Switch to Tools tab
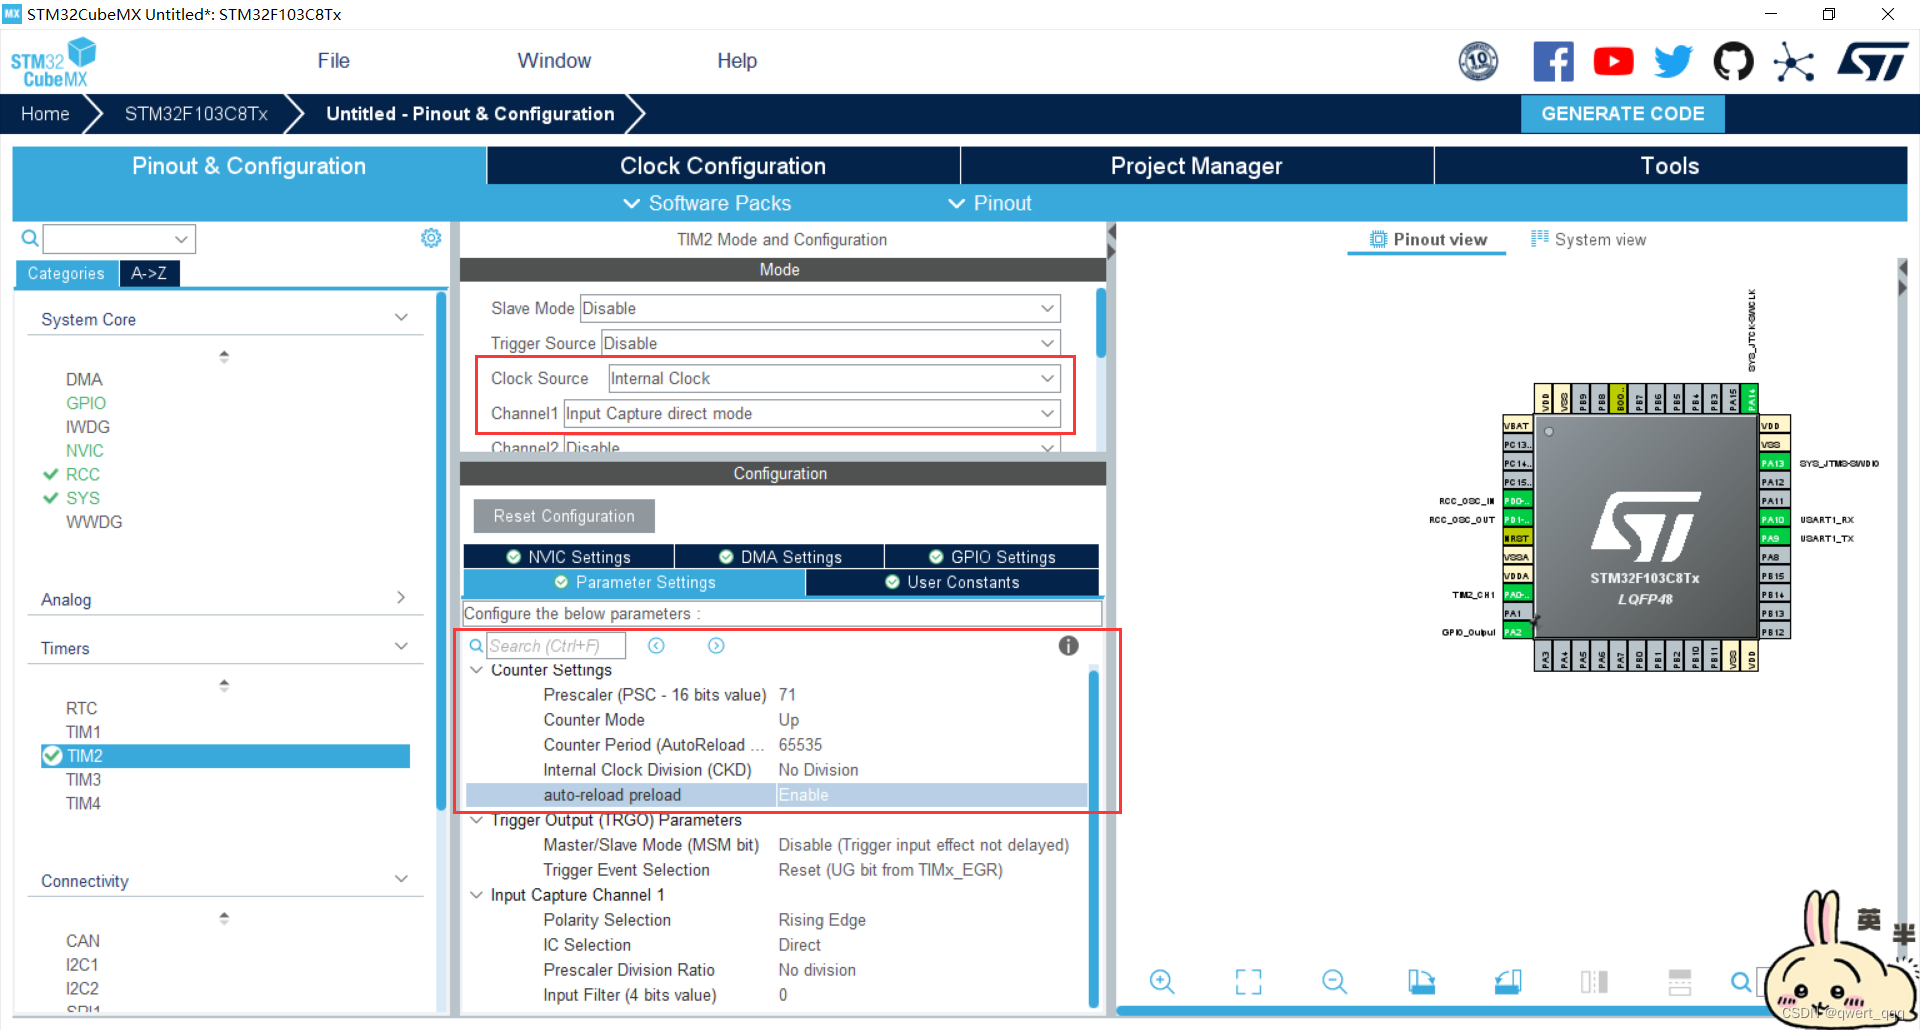 (x=1670, y=166)
